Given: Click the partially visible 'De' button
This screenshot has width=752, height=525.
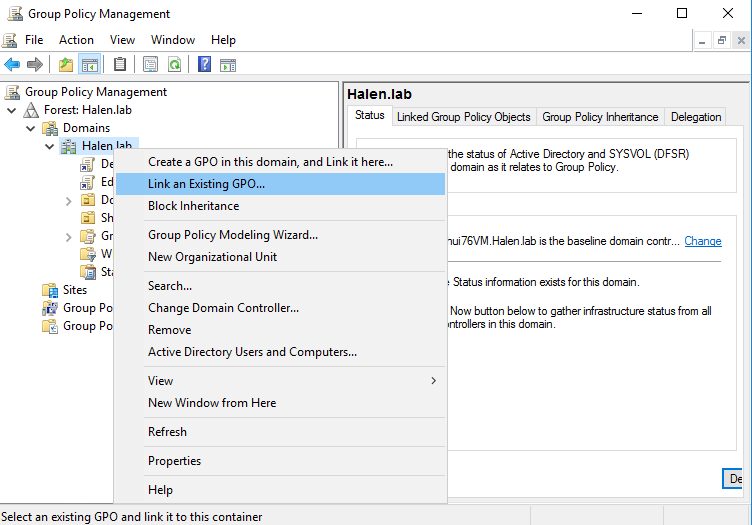Looking at the screenshot, I should [x=733, y=478].
